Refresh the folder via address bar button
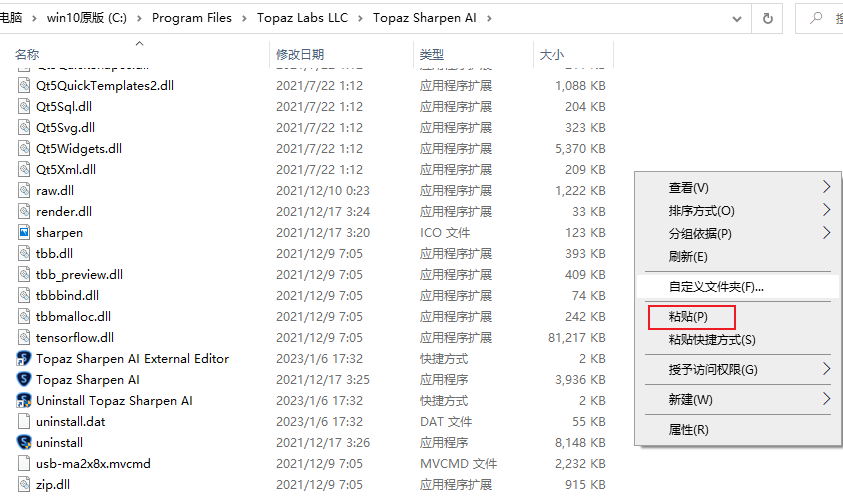This screenshot has height=501, width=843. (768, 18)
